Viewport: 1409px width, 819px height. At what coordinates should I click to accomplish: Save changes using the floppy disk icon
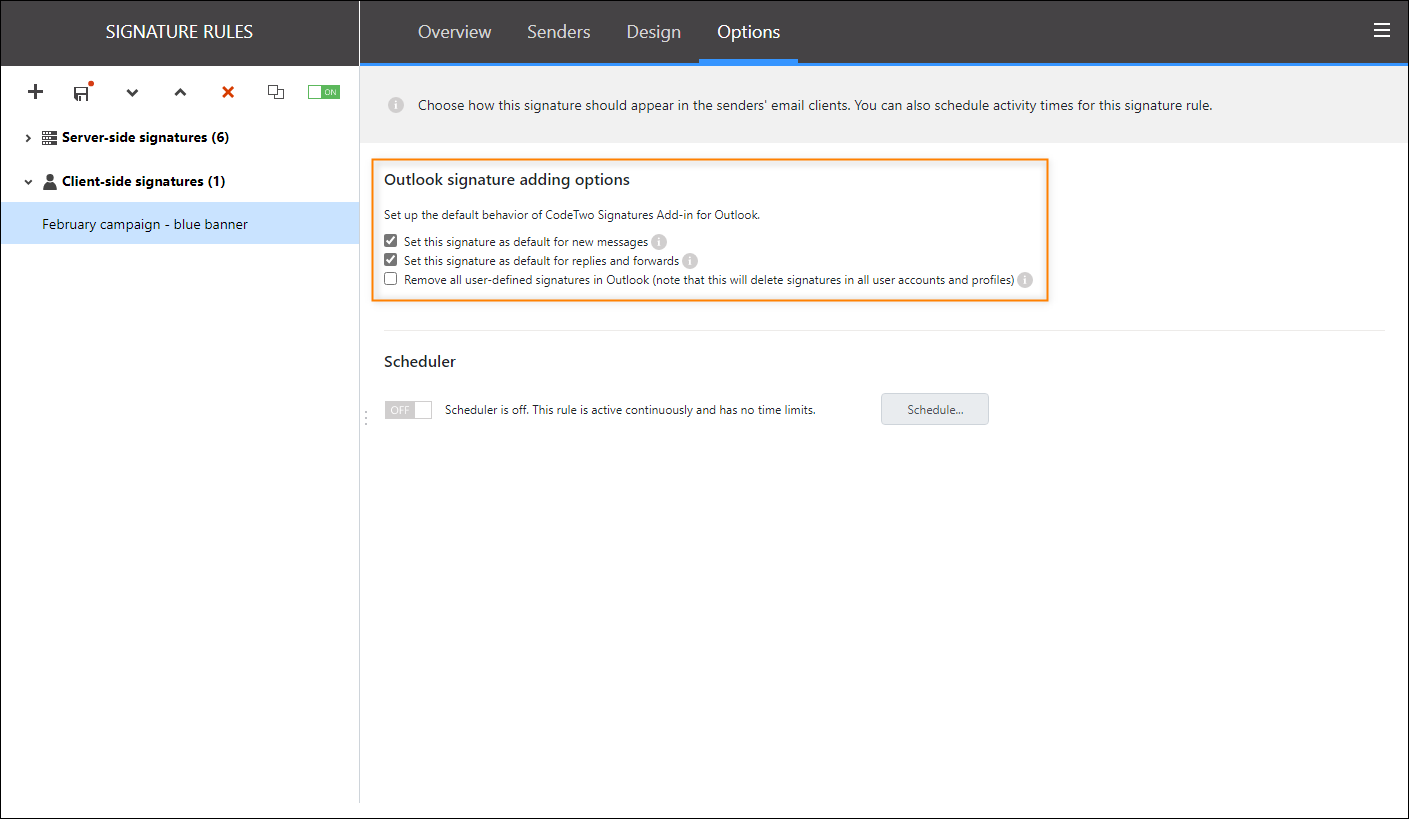pos(82,93)
